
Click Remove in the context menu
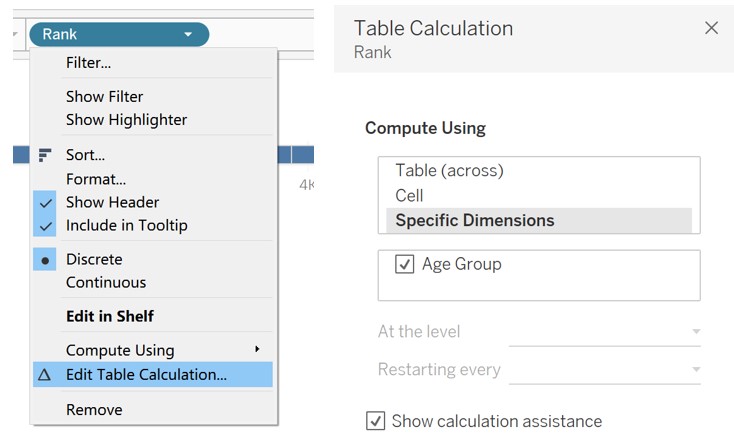point(94,410)
